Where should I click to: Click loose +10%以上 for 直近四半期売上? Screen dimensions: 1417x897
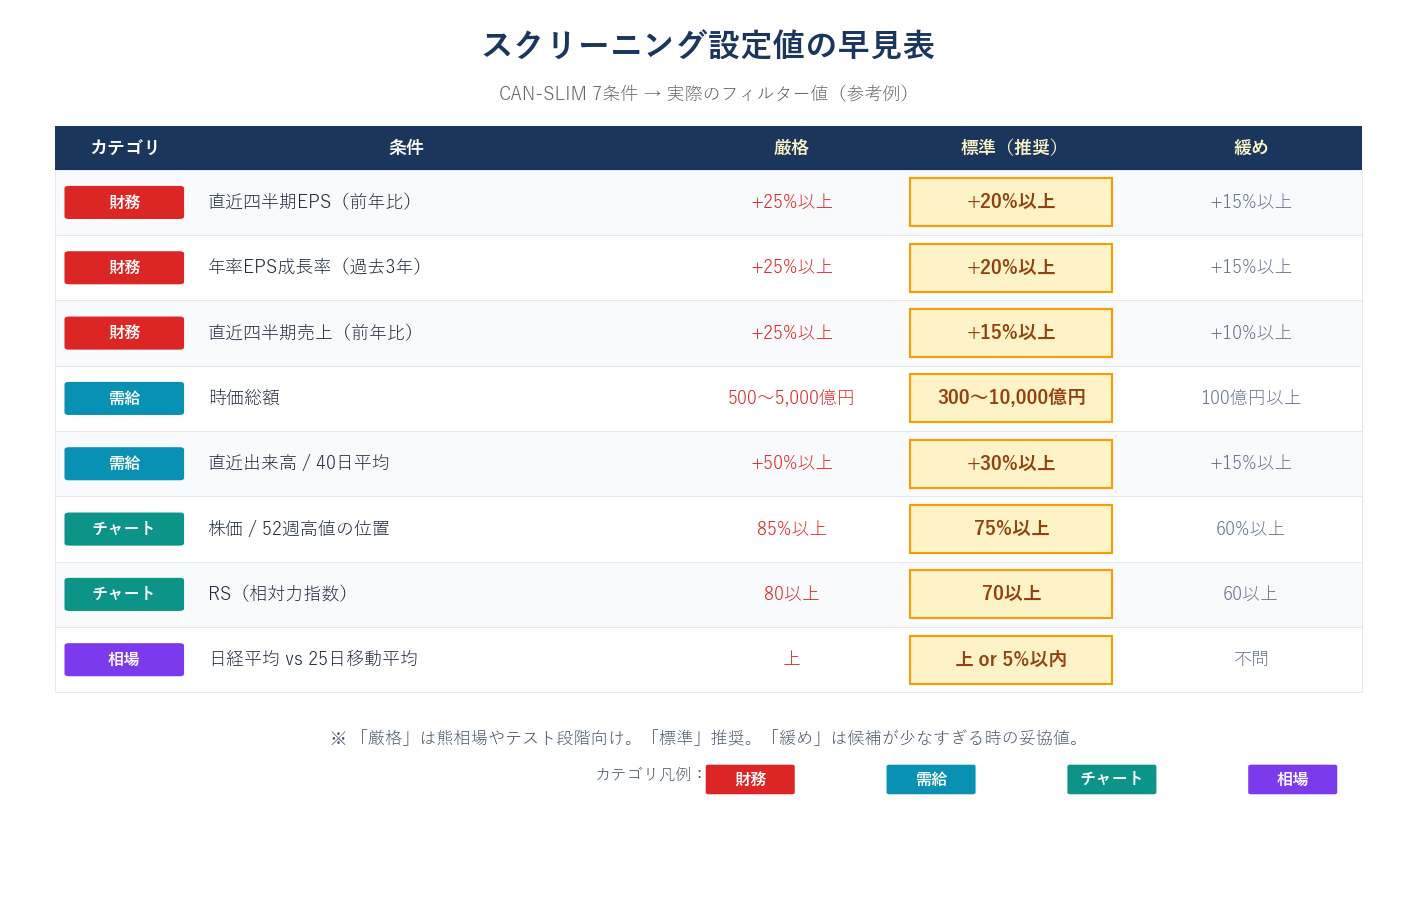coord(1251,332)
